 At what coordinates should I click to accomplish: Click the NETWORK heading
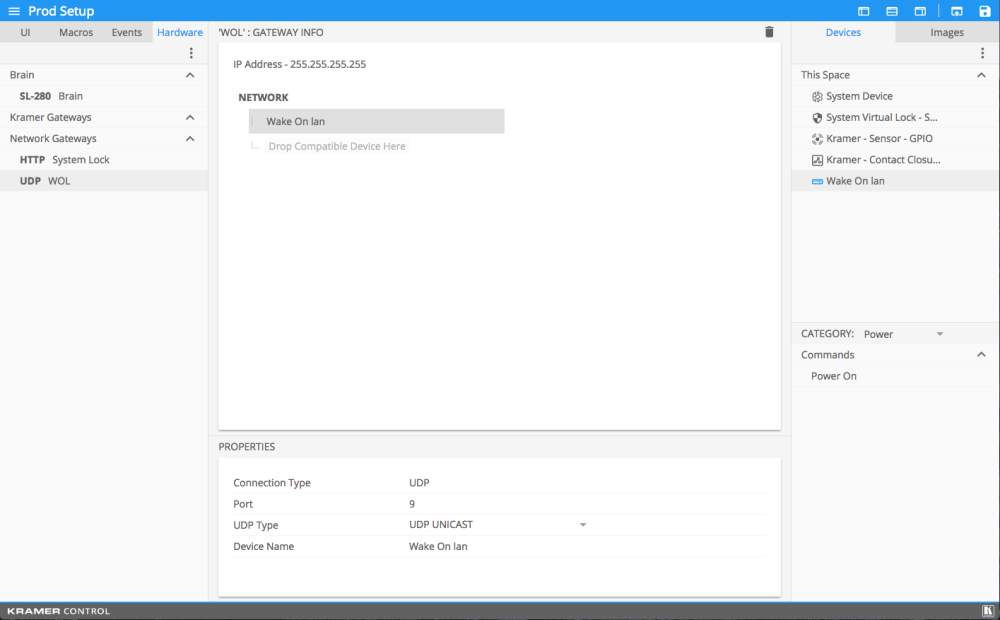tap(263, 98)
